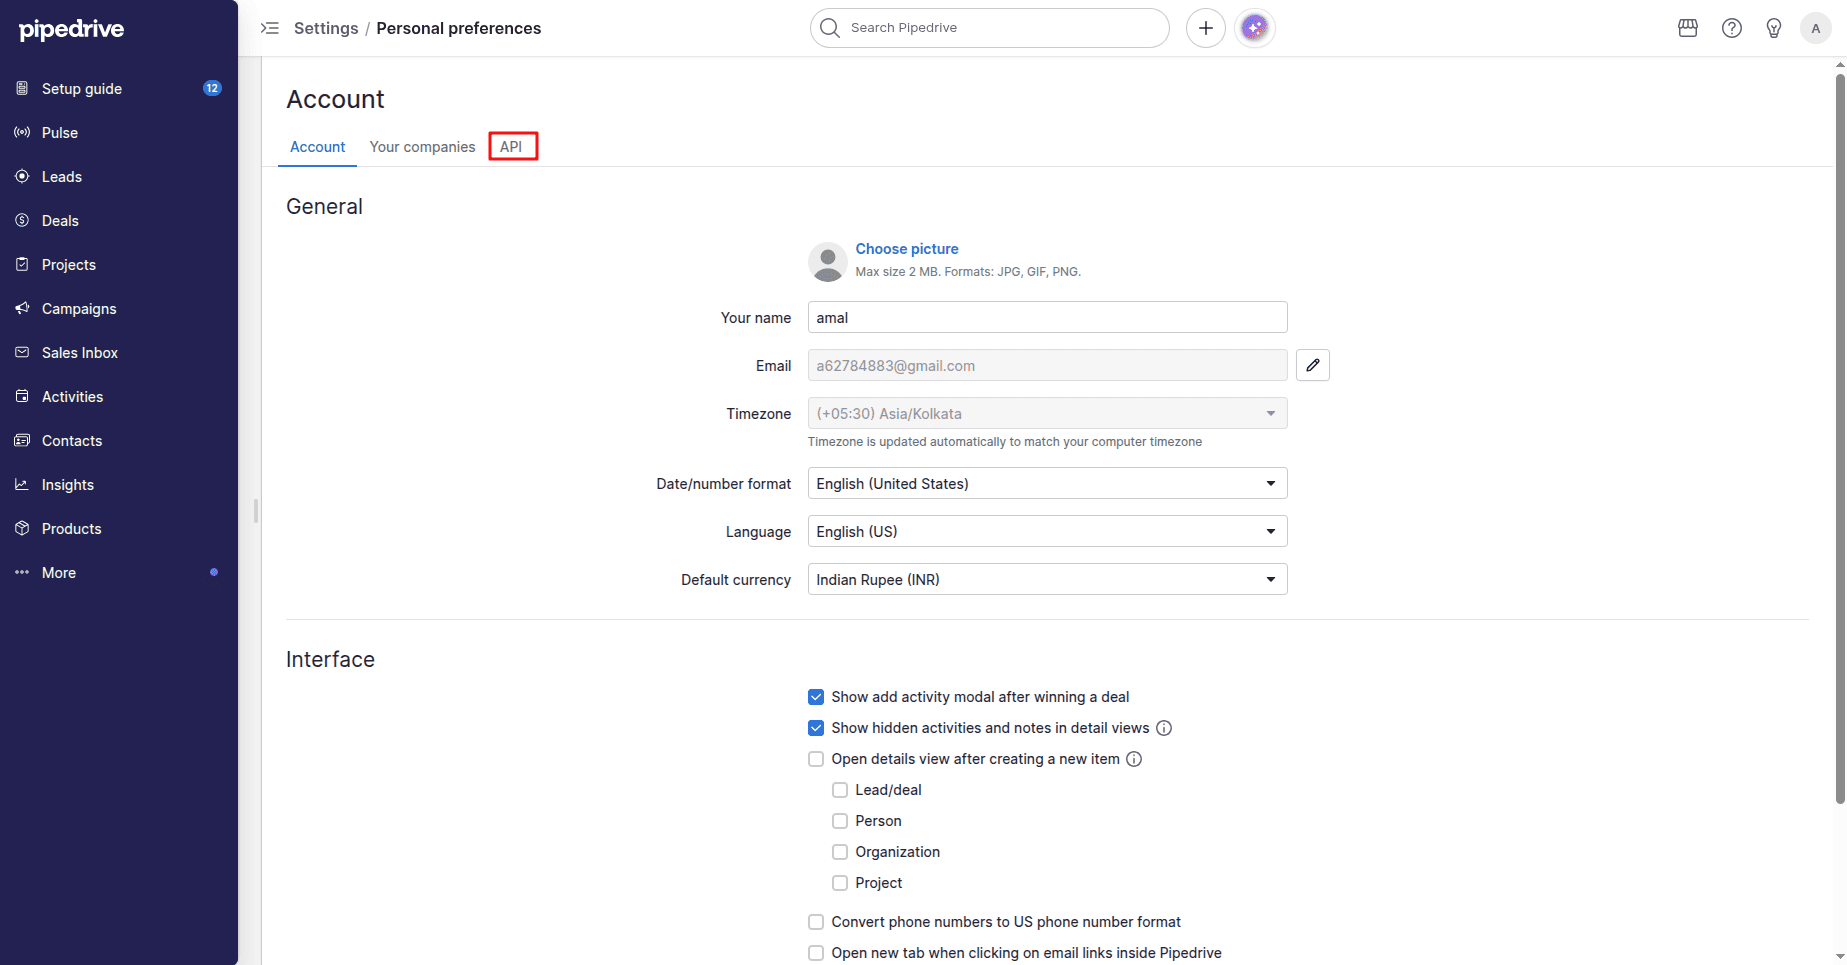Open the Products box icon
The width and height of the screenshot is (1847, 965).
(22, 528)
